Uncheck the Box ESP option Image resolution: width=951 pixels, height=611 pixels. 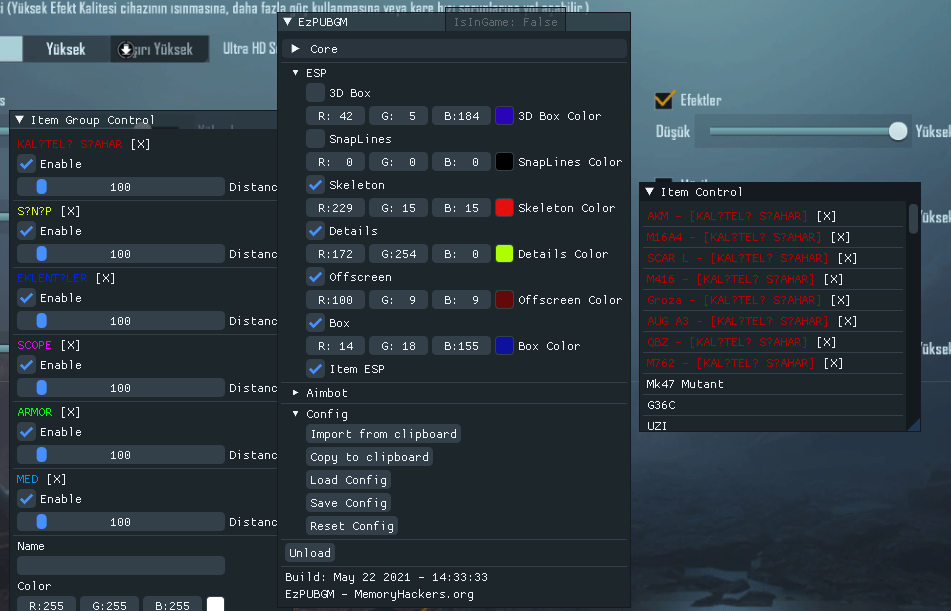[x=315, y=323]
